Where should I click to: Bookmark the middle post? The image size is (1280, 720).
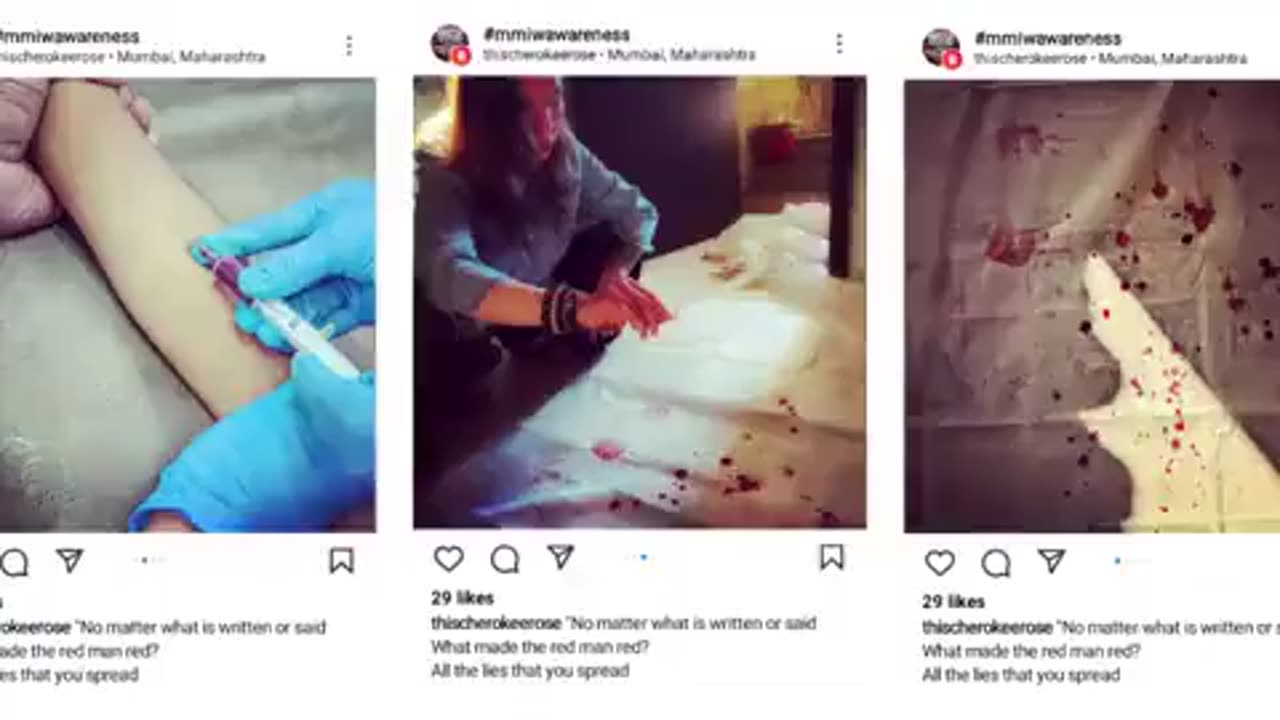831,558
